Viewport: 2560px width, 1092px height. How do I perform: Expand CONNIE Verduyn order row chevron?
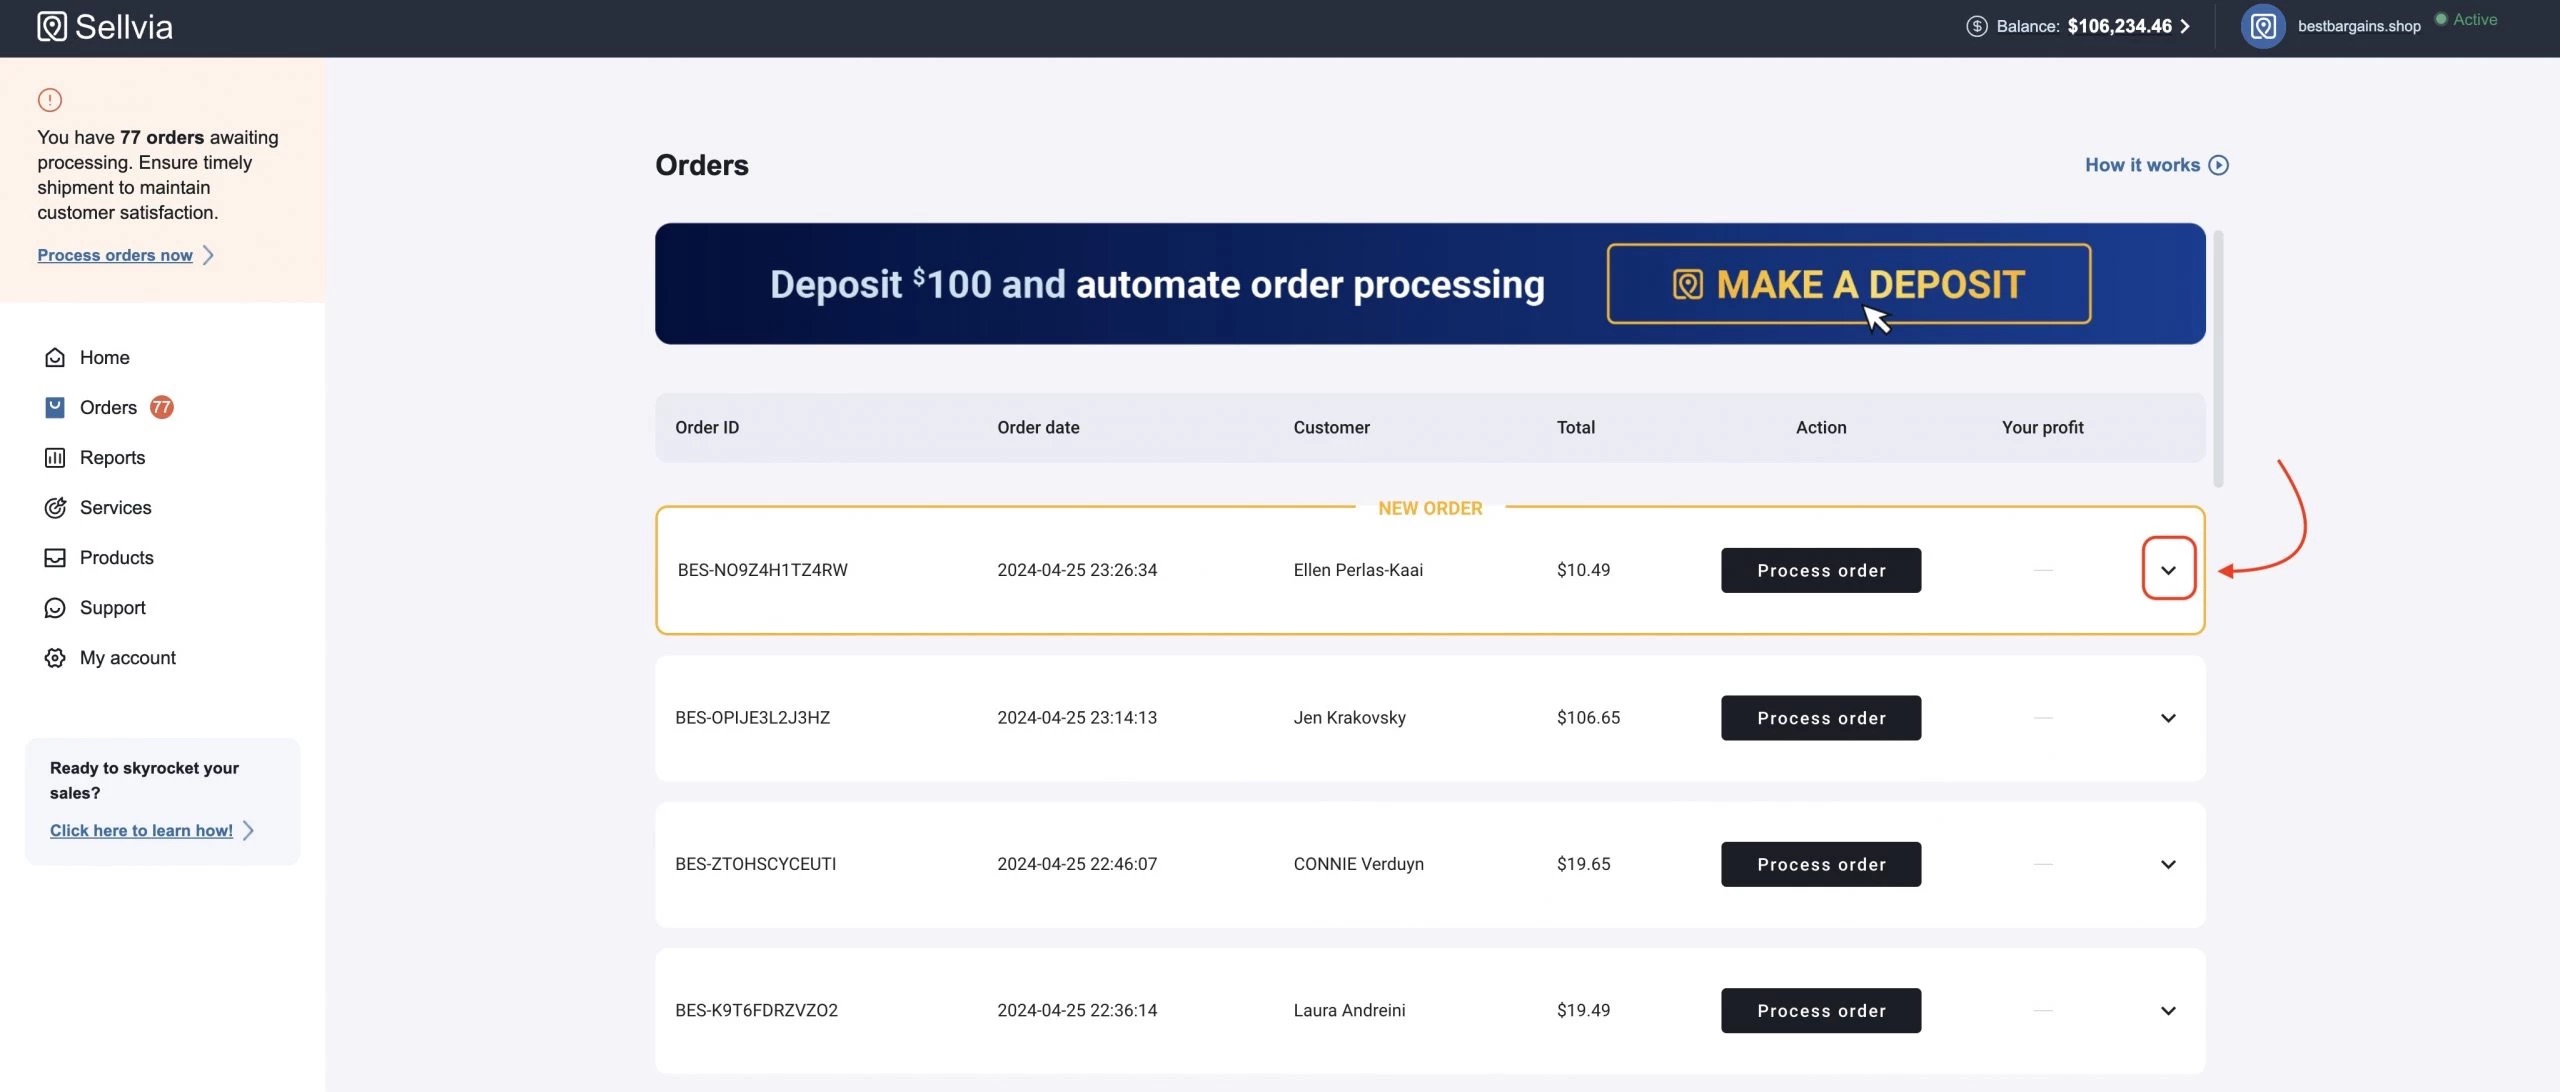click(x=2167, y=864)
